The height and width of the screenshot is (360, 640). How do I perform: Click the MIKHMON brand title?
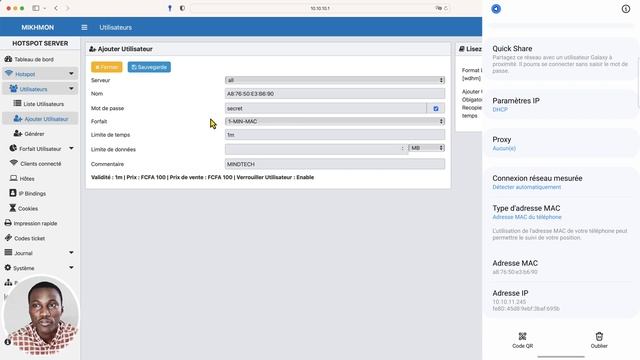point(38,27)
